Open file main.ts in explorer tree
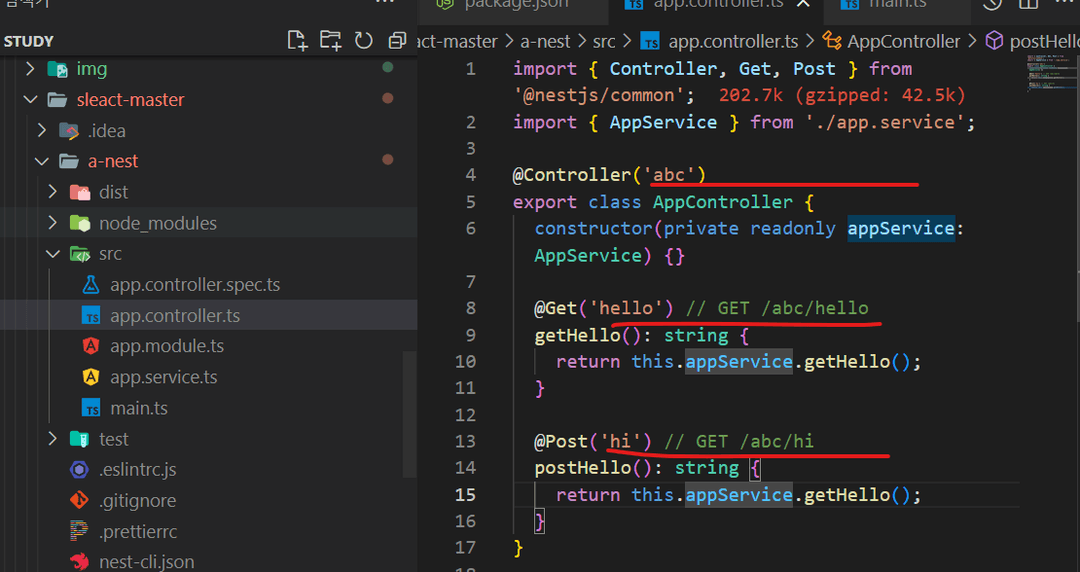Image resolution: width=1080 pixels, height=572 pixels. pyautogui.click(x=138, y=408)
